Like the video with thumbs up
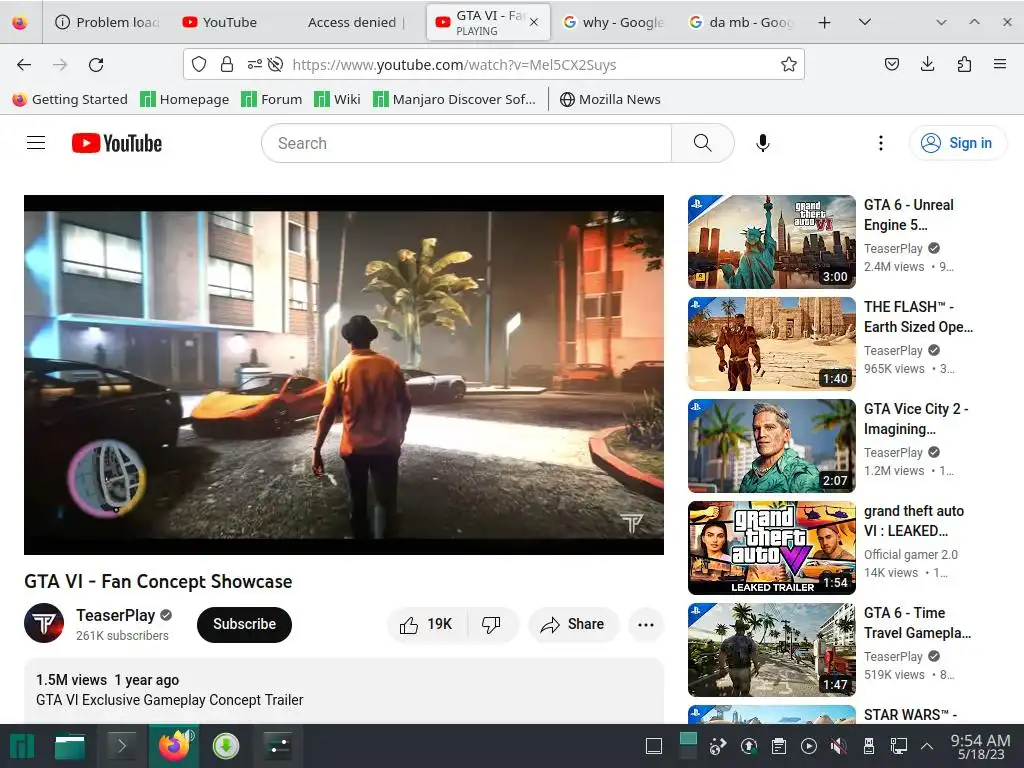 (426, 625)
